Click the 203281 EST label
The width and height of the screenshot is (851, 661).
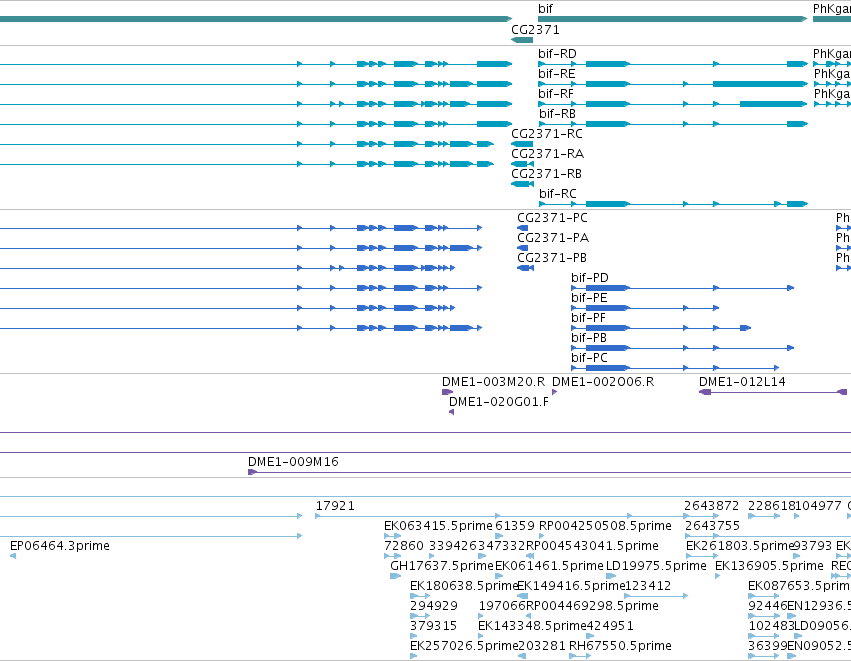point(542,646)
